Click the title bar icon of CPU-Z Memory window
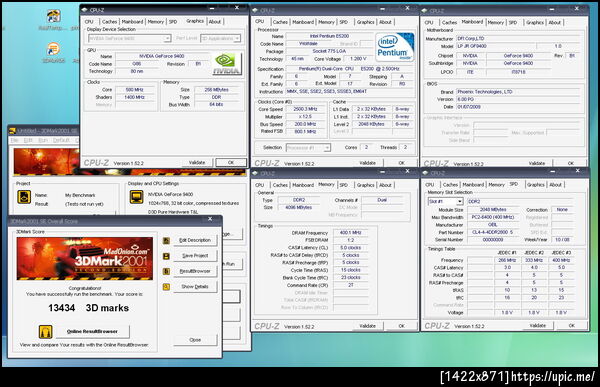Viewport: 600px width, 387px height. click(255, 173)
